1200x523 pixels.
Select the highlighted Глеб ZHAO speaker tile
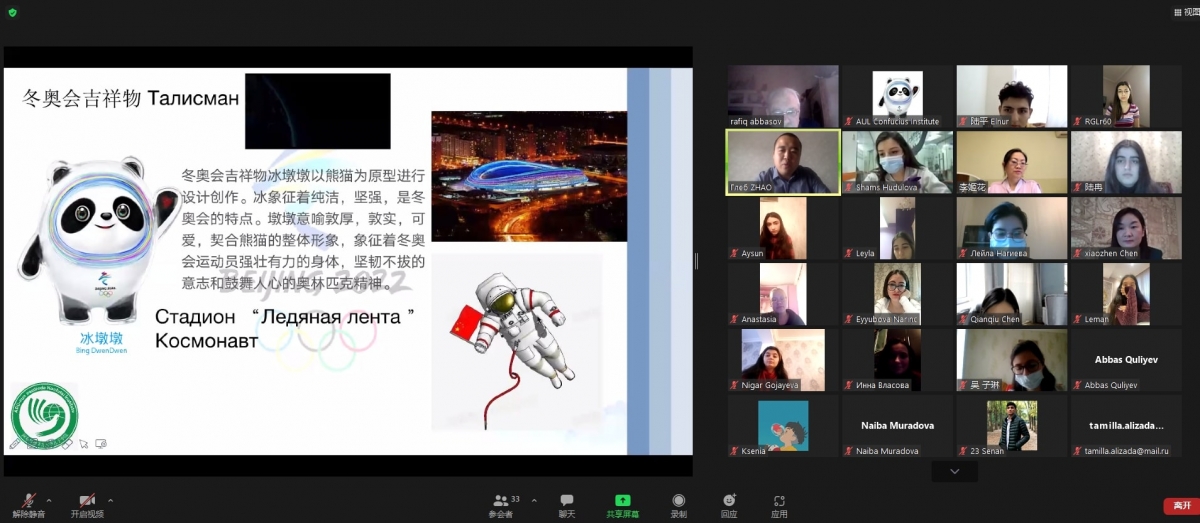coord(783,162)
